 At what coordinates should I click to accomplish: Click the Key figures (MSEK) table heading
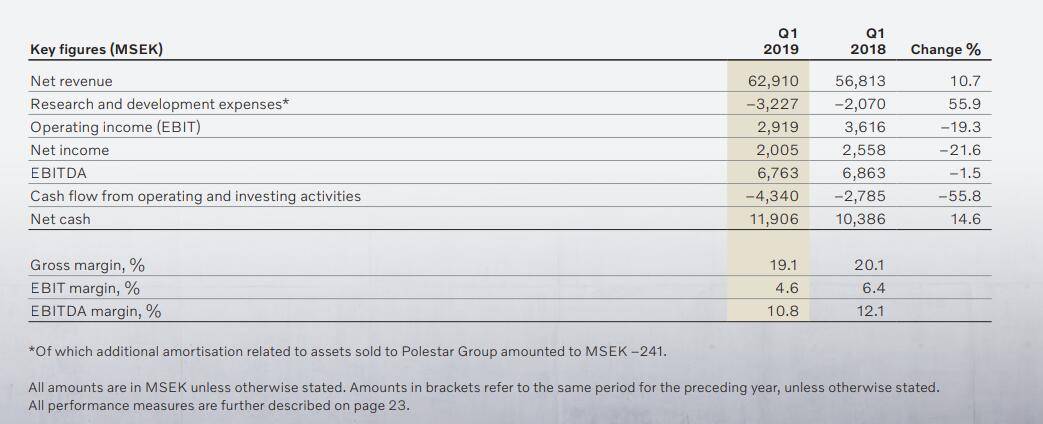pyautogui.click(x=96, y=49)
